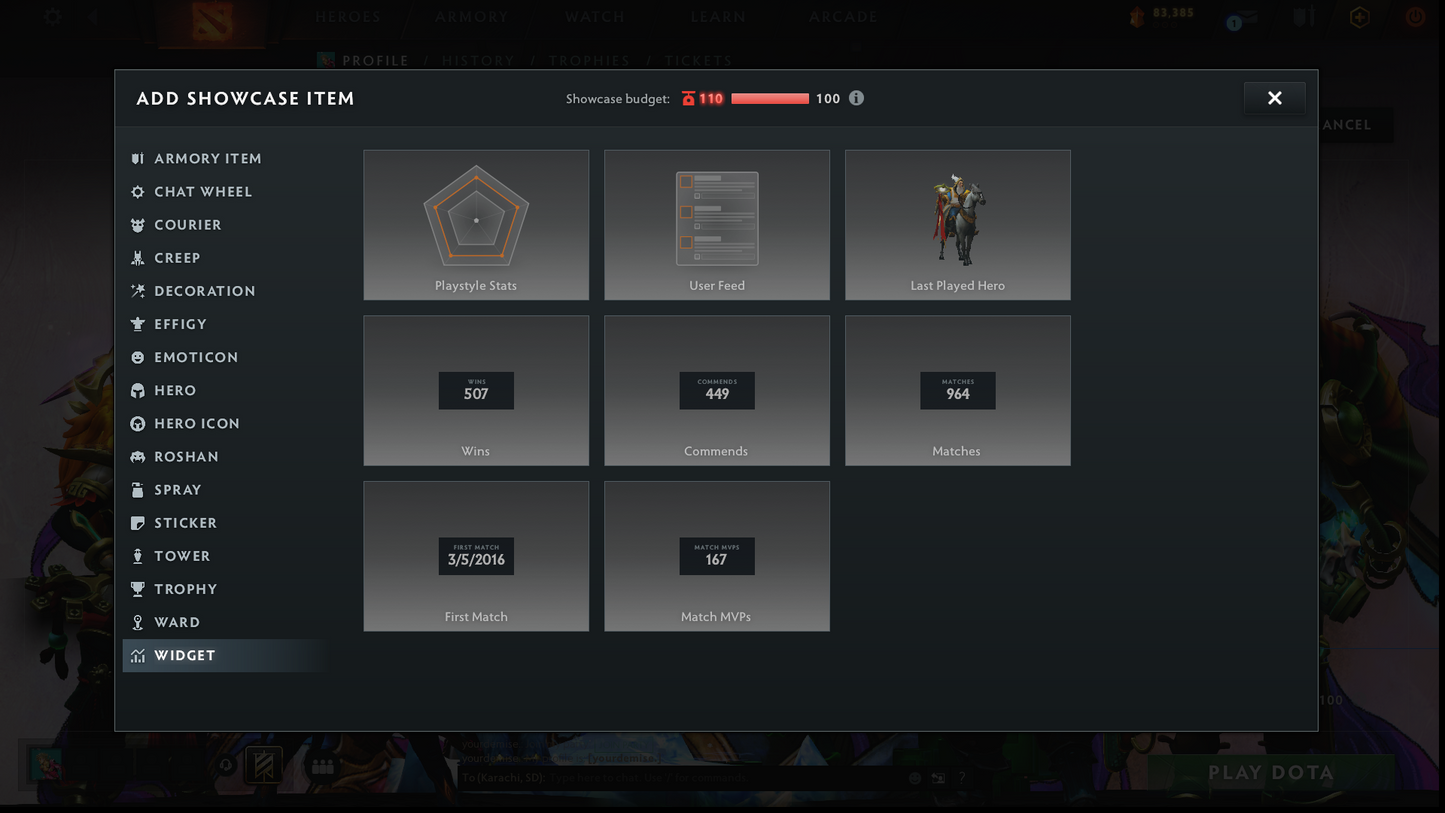Screen dimensions: 1445x813
Task: Click the Decoration sparkle icon
Action: (138, 291)
